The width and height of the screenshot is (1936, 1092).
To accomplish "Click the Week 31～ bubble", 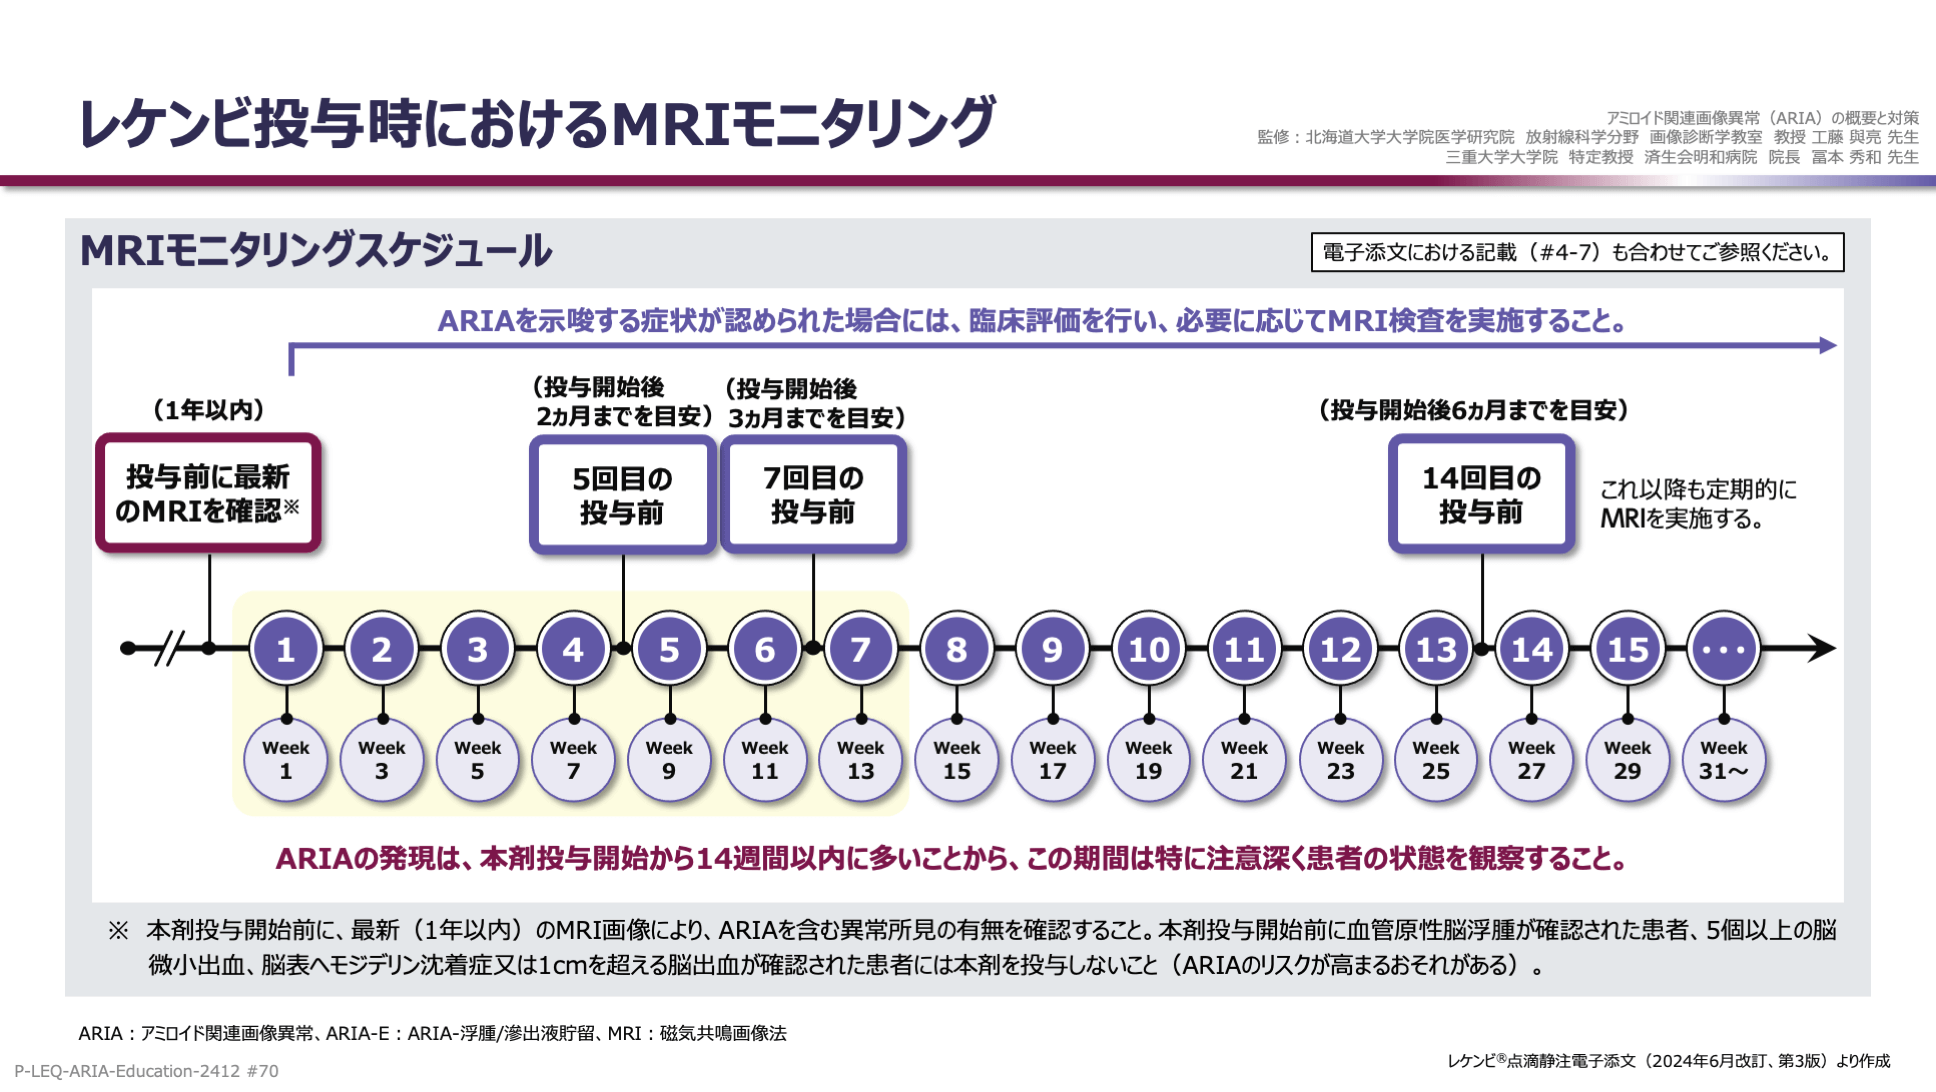I will 1723,760.
